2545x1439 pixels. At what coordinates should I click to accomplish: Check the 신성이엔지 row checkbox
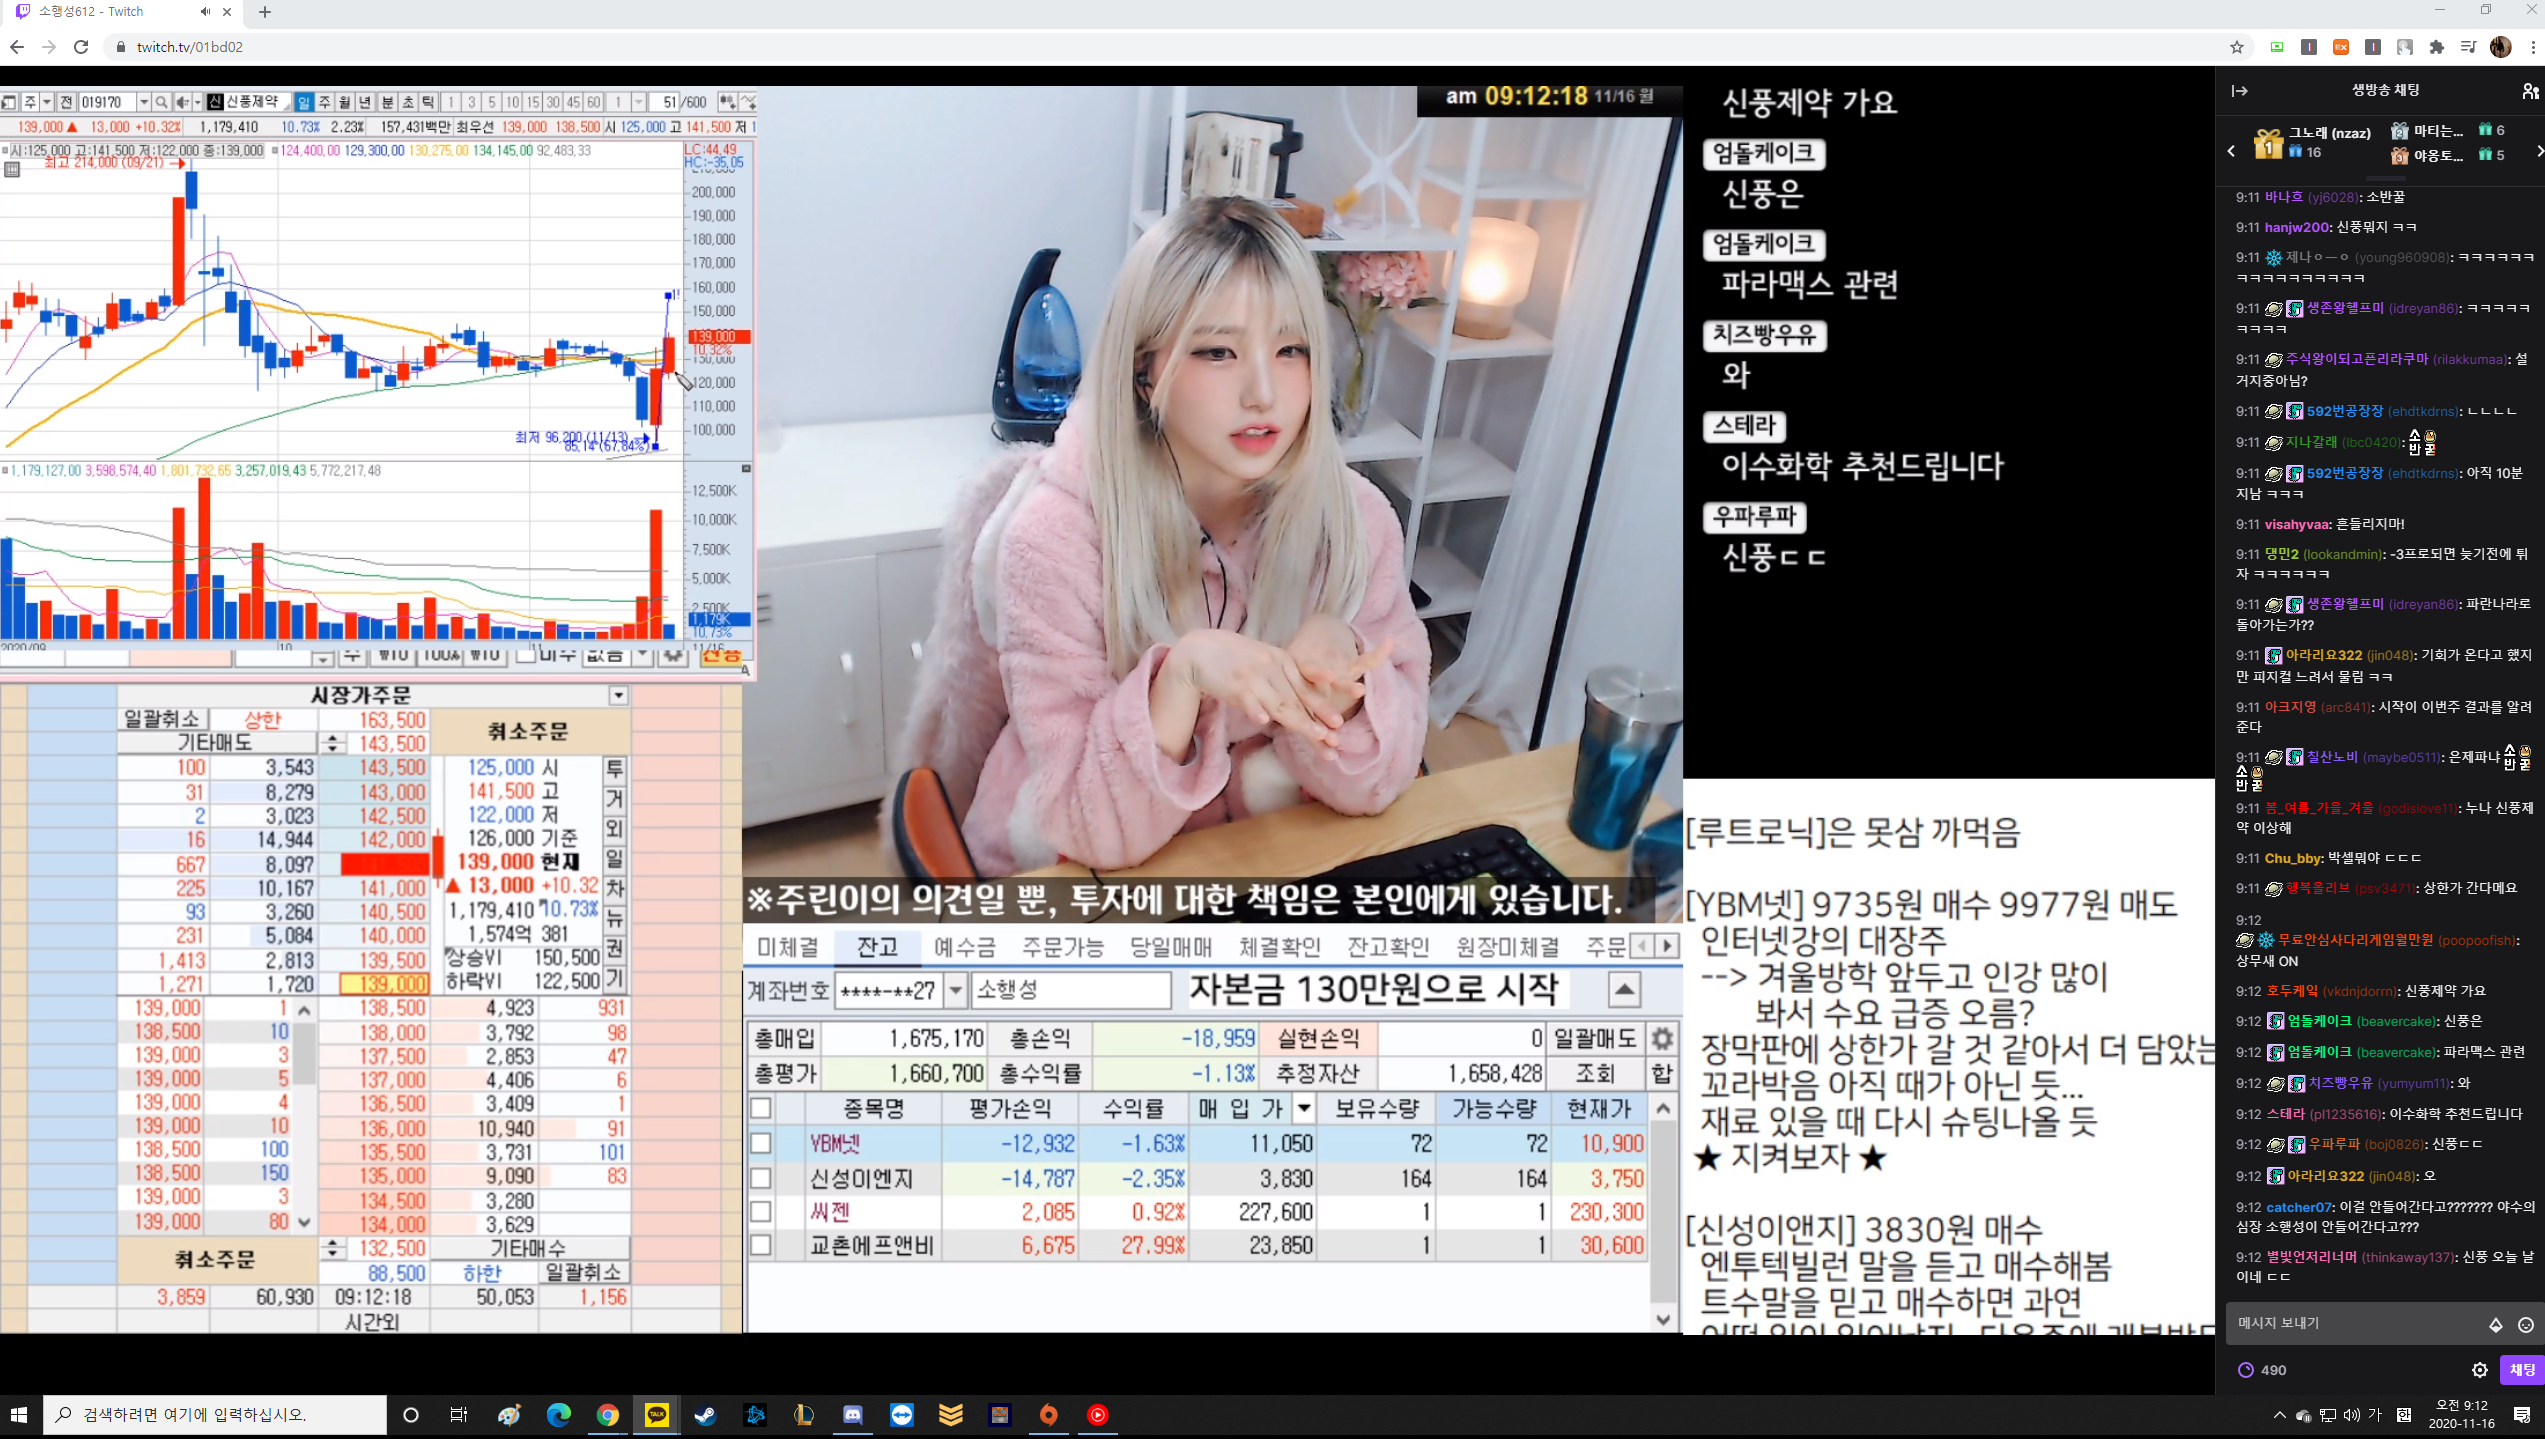point(761,1179)
